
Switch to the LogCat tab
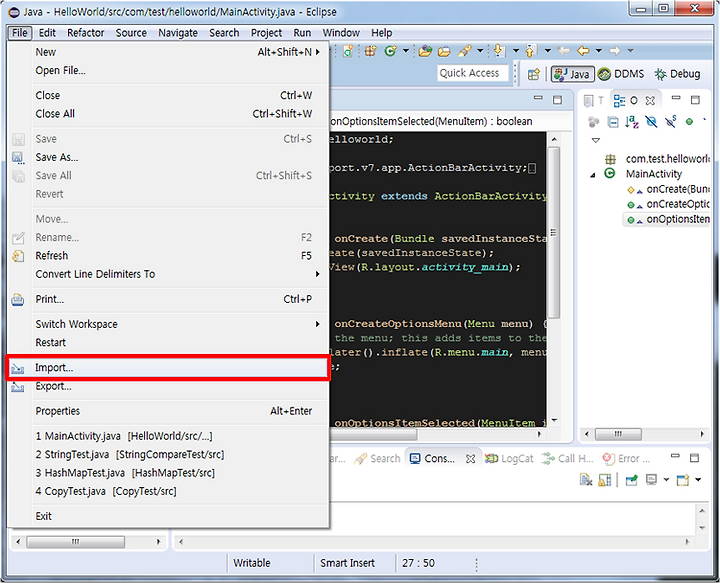point(509,458)
